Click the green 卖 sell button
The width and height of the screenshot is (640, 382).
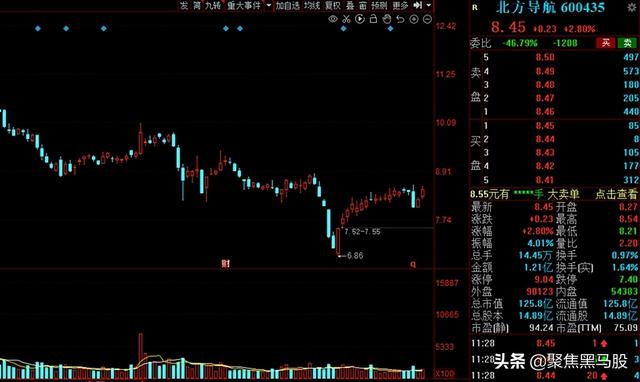point(627,42)
